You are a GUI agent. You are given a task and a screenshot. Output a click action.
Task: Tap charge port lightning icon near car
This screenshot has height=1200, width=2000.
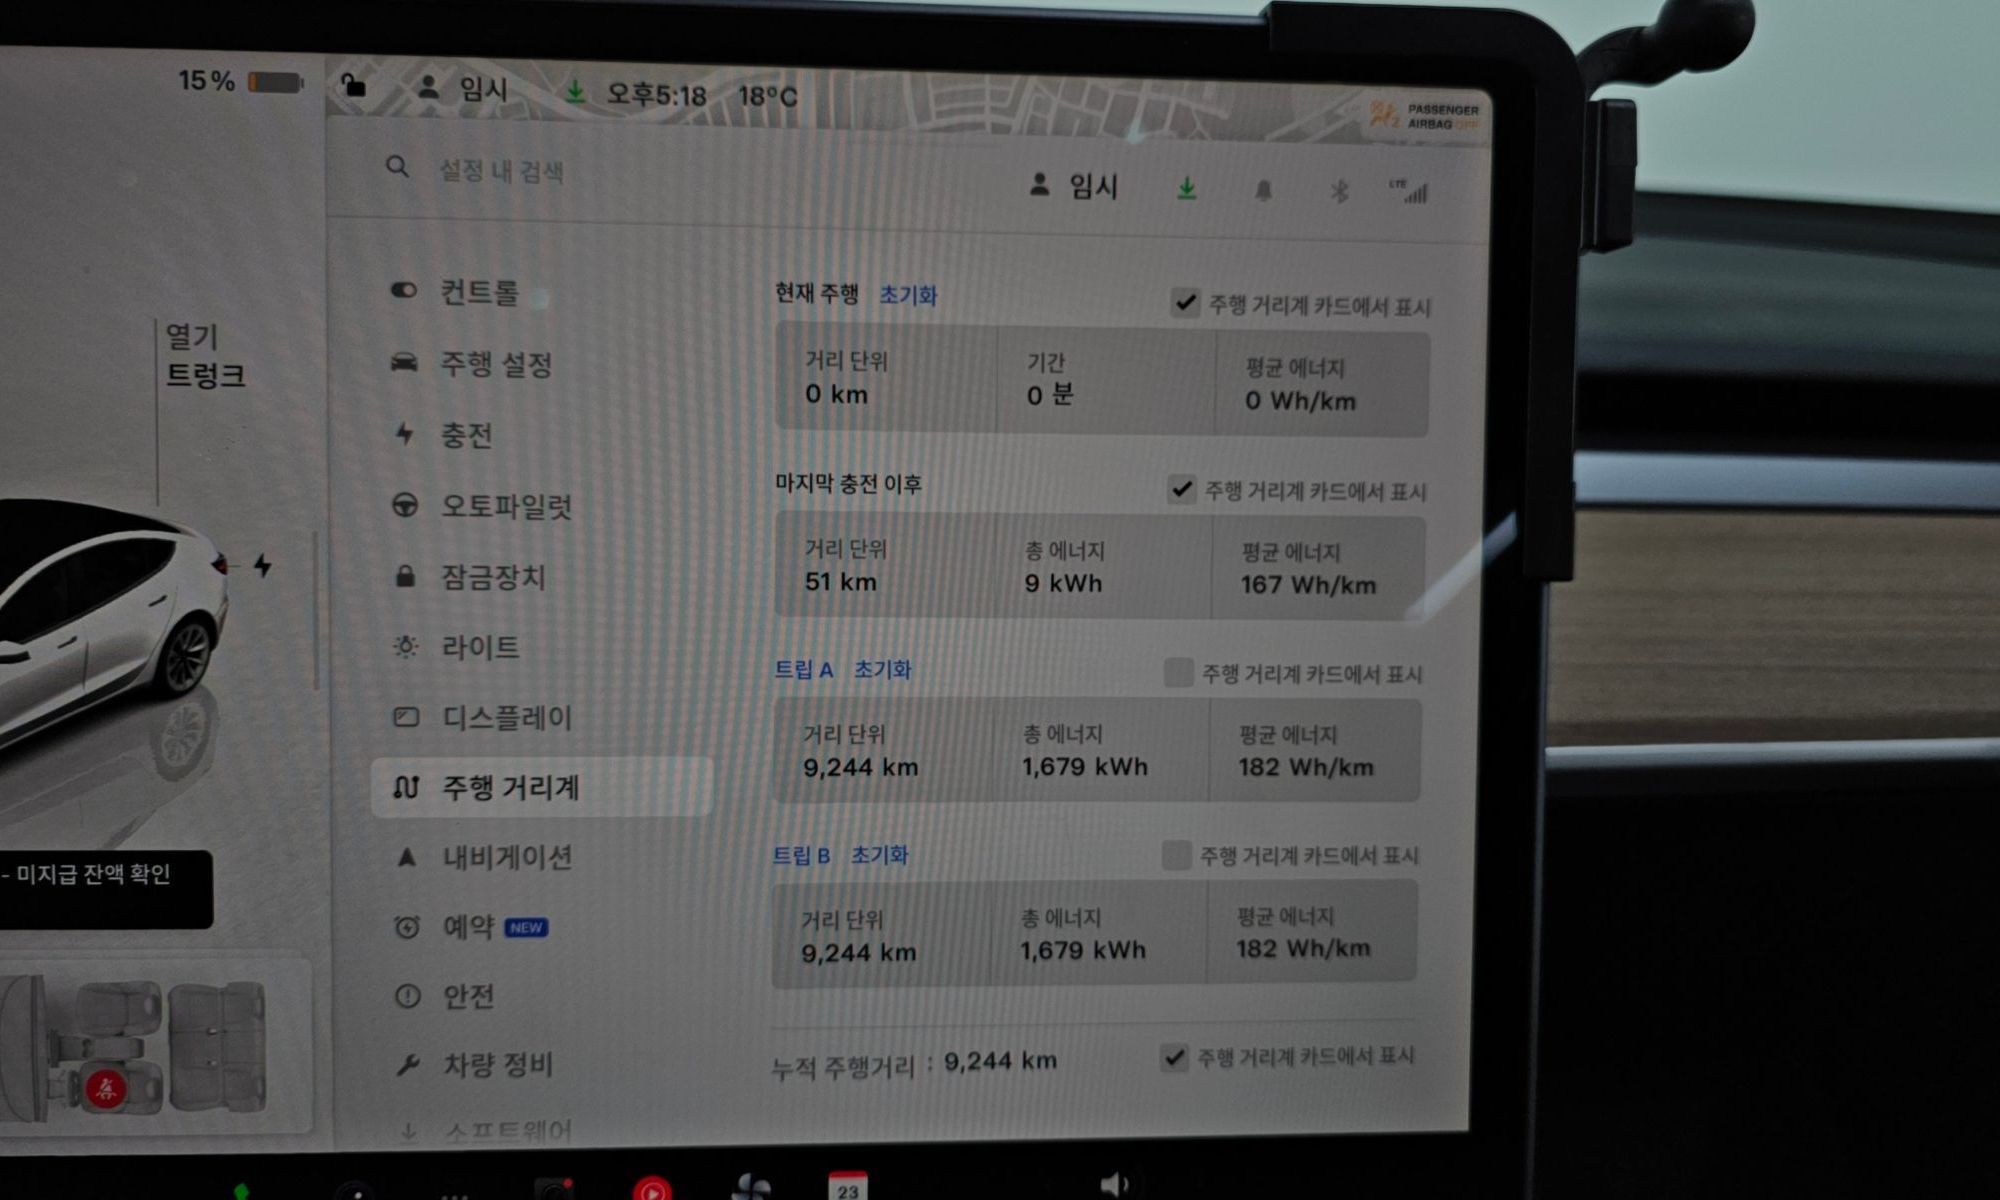point(262,566)
